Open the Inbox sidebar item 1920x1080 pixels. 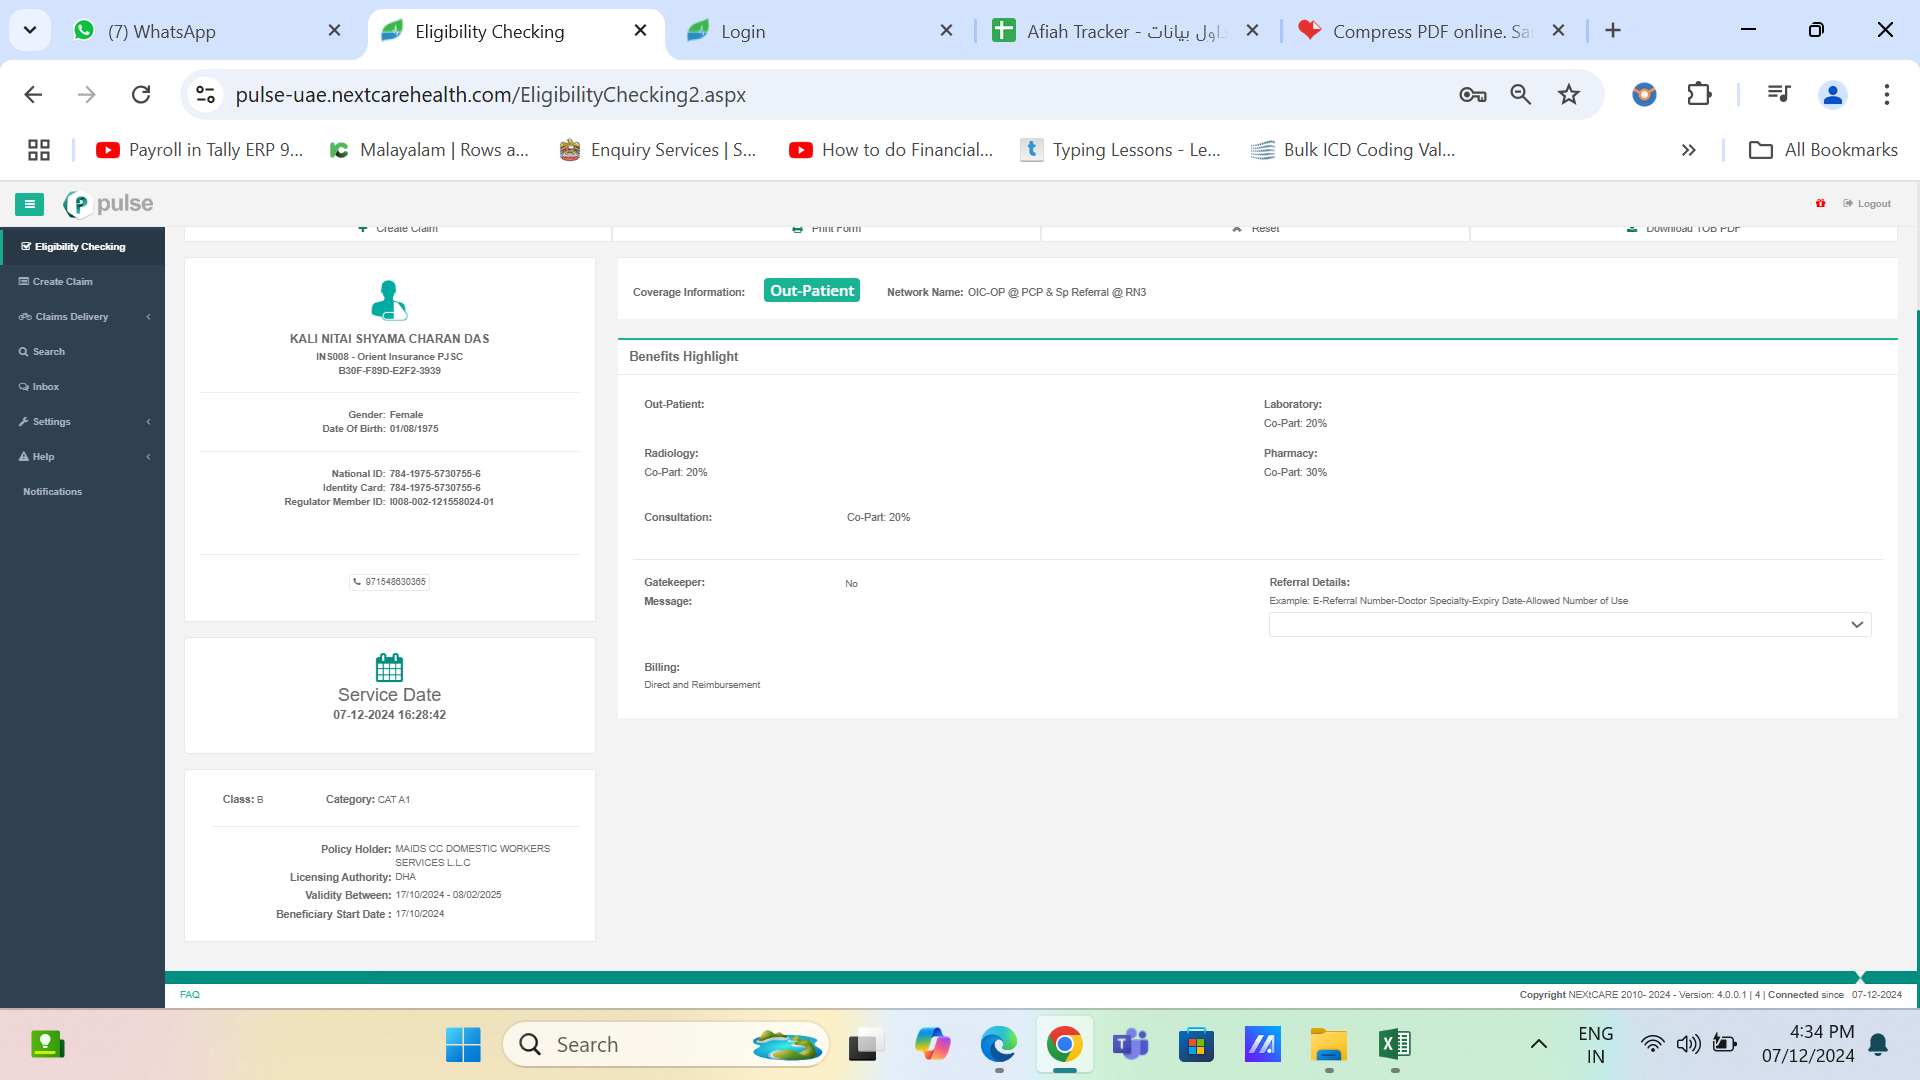tap(45, 387)
